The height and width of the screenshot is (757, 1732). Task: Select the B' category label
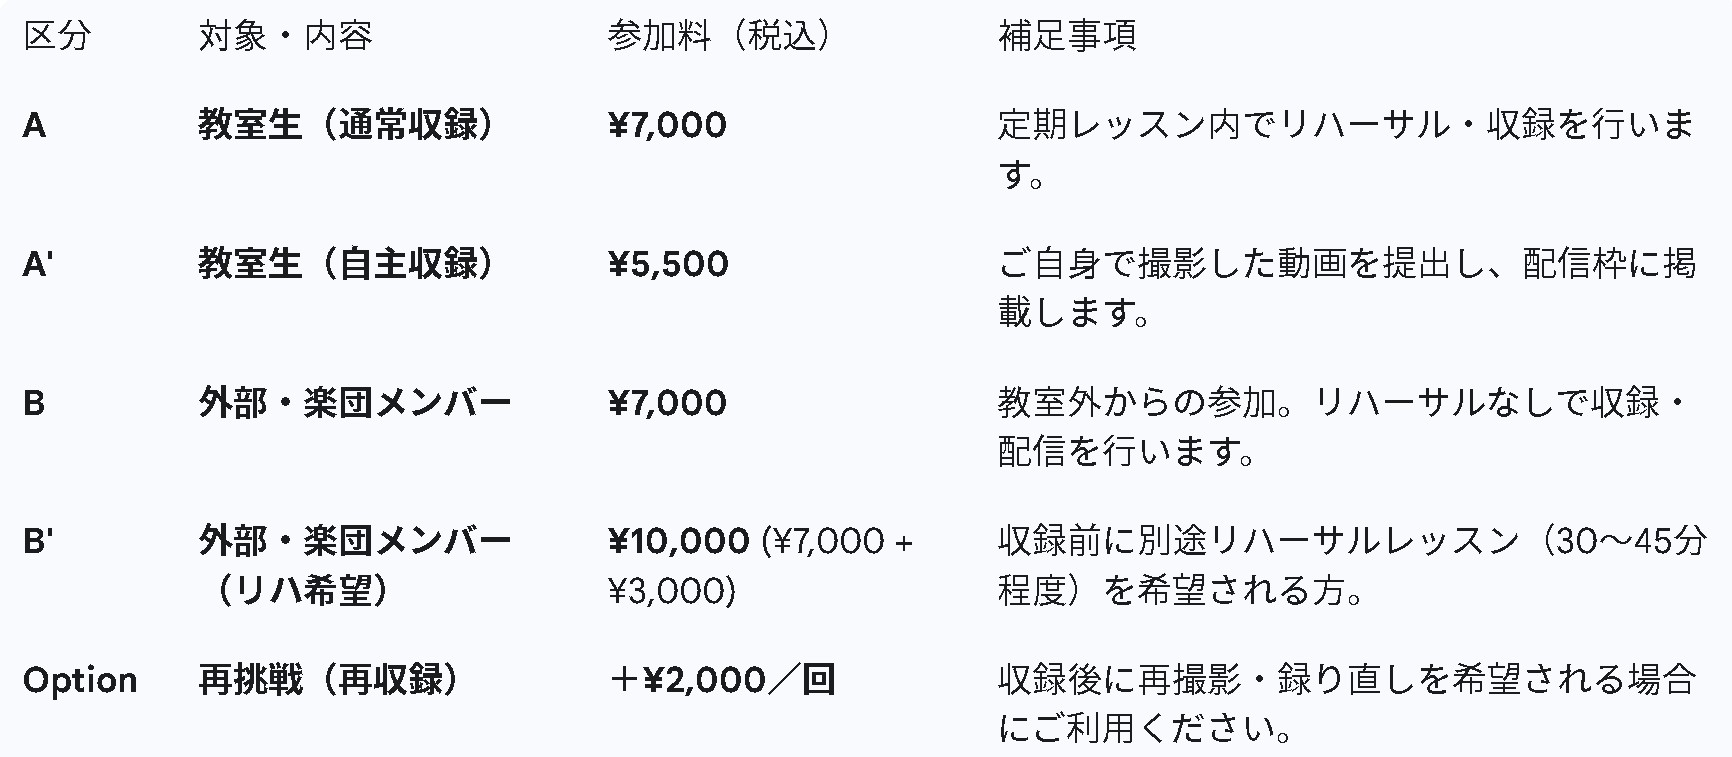[38, 541]
